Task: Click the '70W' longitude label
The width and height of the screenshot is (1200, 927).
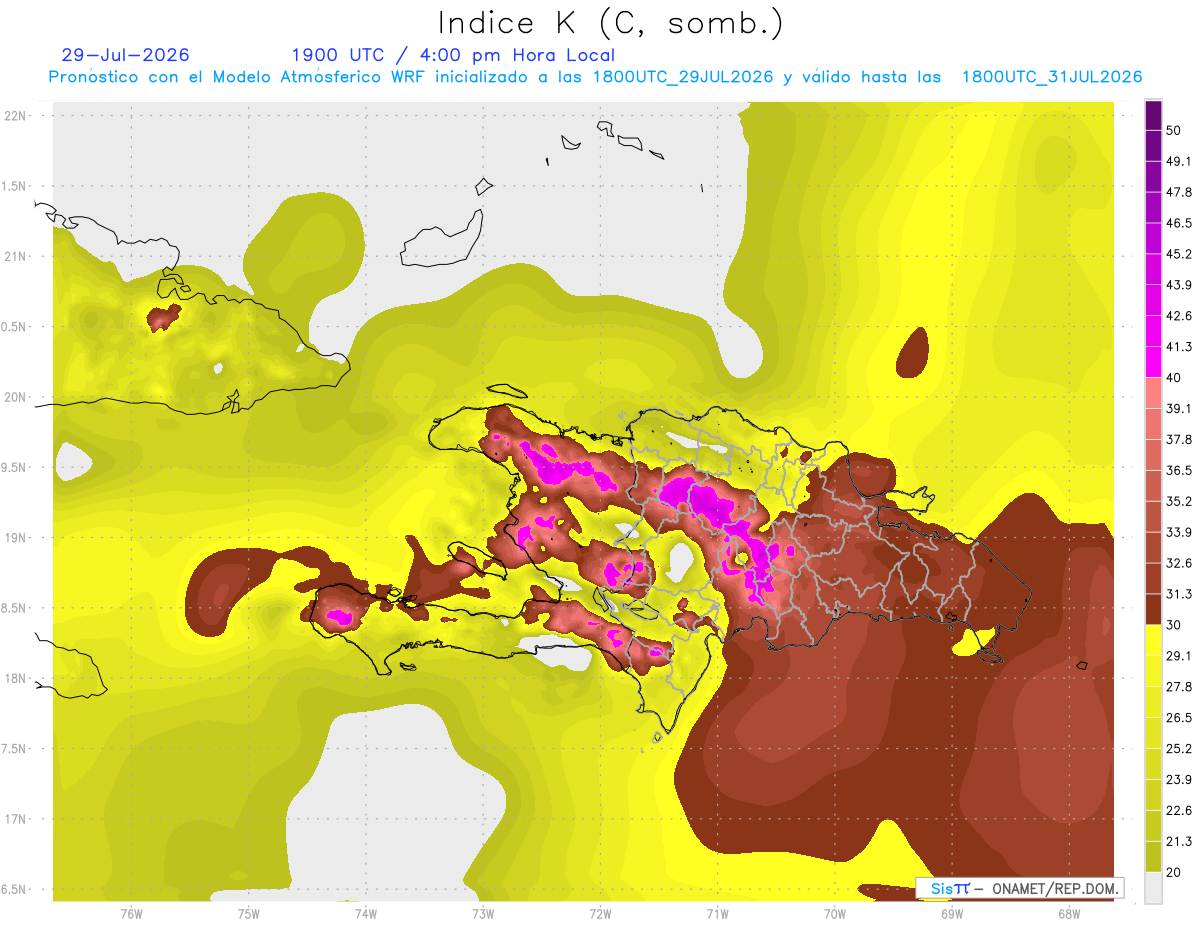Action: [835, 913]
